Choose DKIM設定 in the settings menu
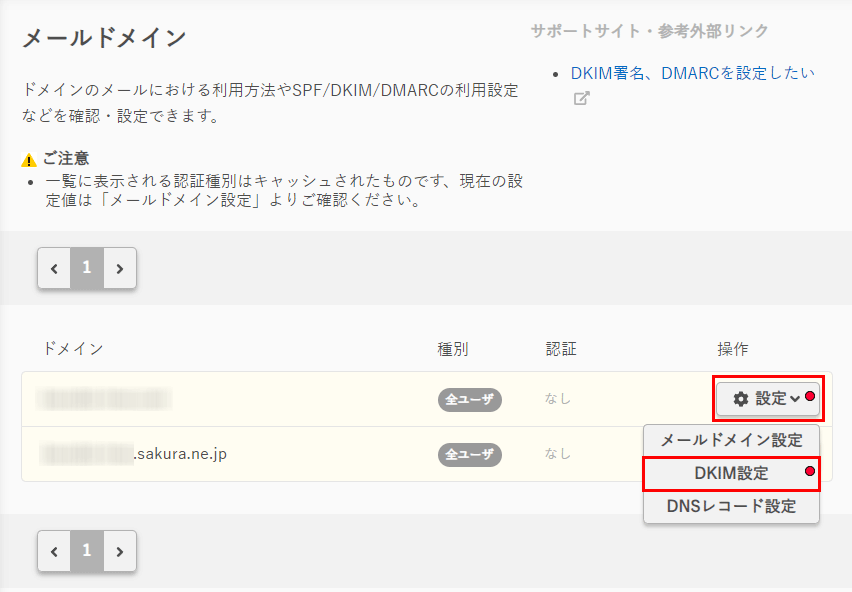852x592 pixels. pos(731,473)
